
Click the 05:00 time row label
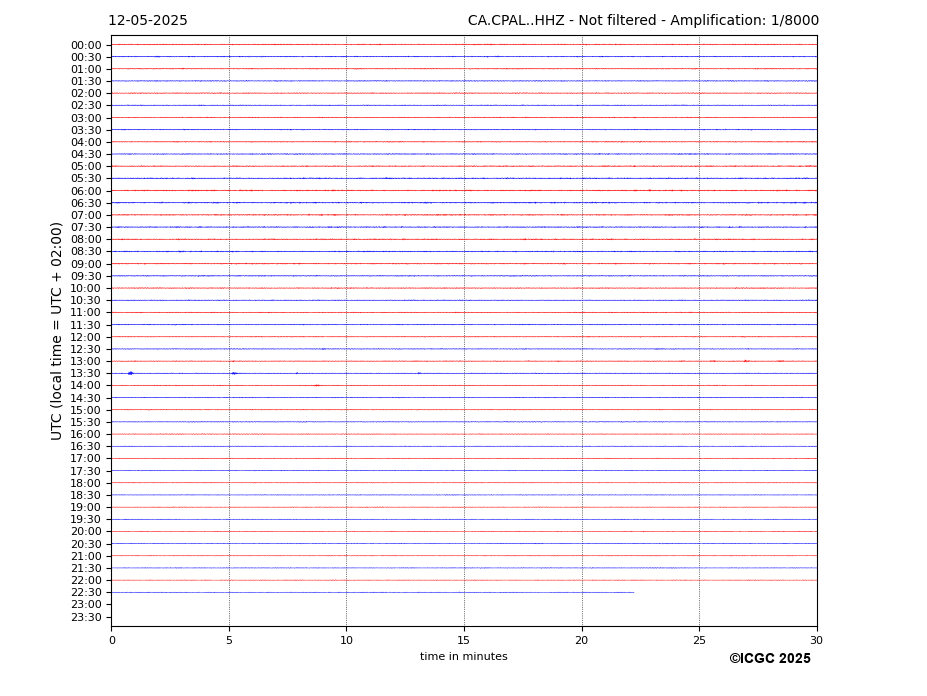(x=86, y=167)
